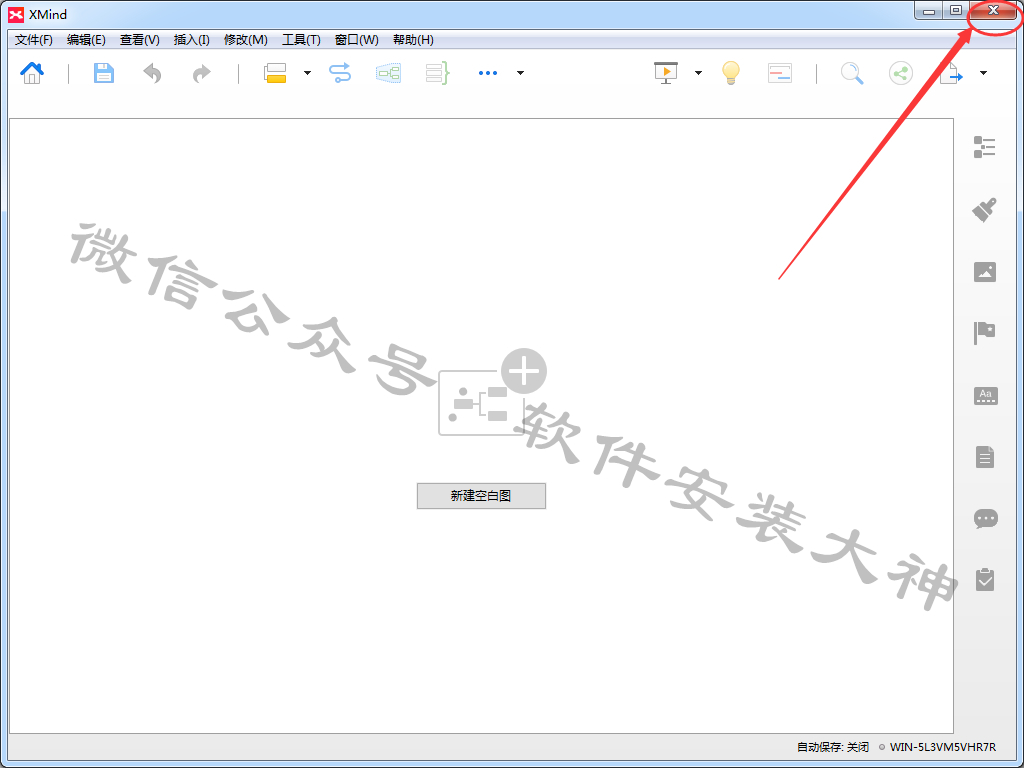Open the 查看(V) menu

click(x=140, y=40)
